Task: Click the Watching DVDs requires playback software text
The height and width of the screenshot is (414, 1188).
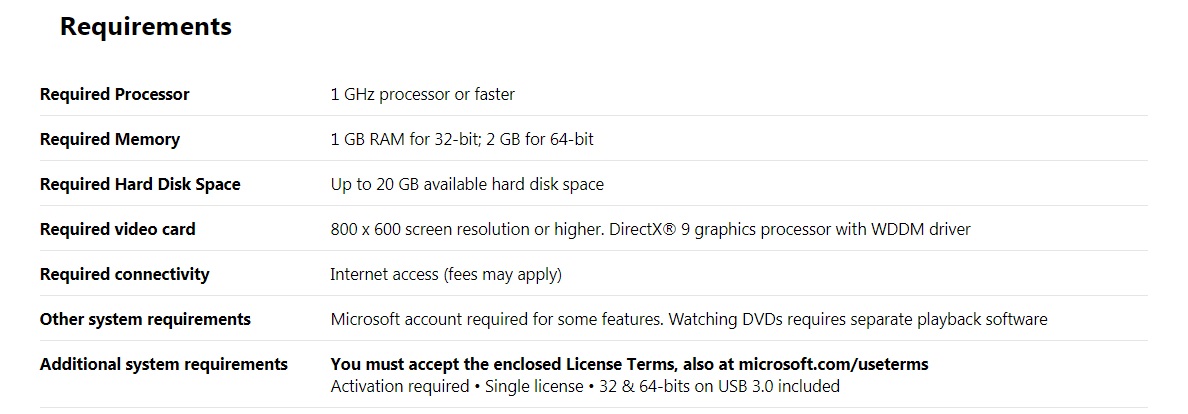Action: (x=858, y=319)
